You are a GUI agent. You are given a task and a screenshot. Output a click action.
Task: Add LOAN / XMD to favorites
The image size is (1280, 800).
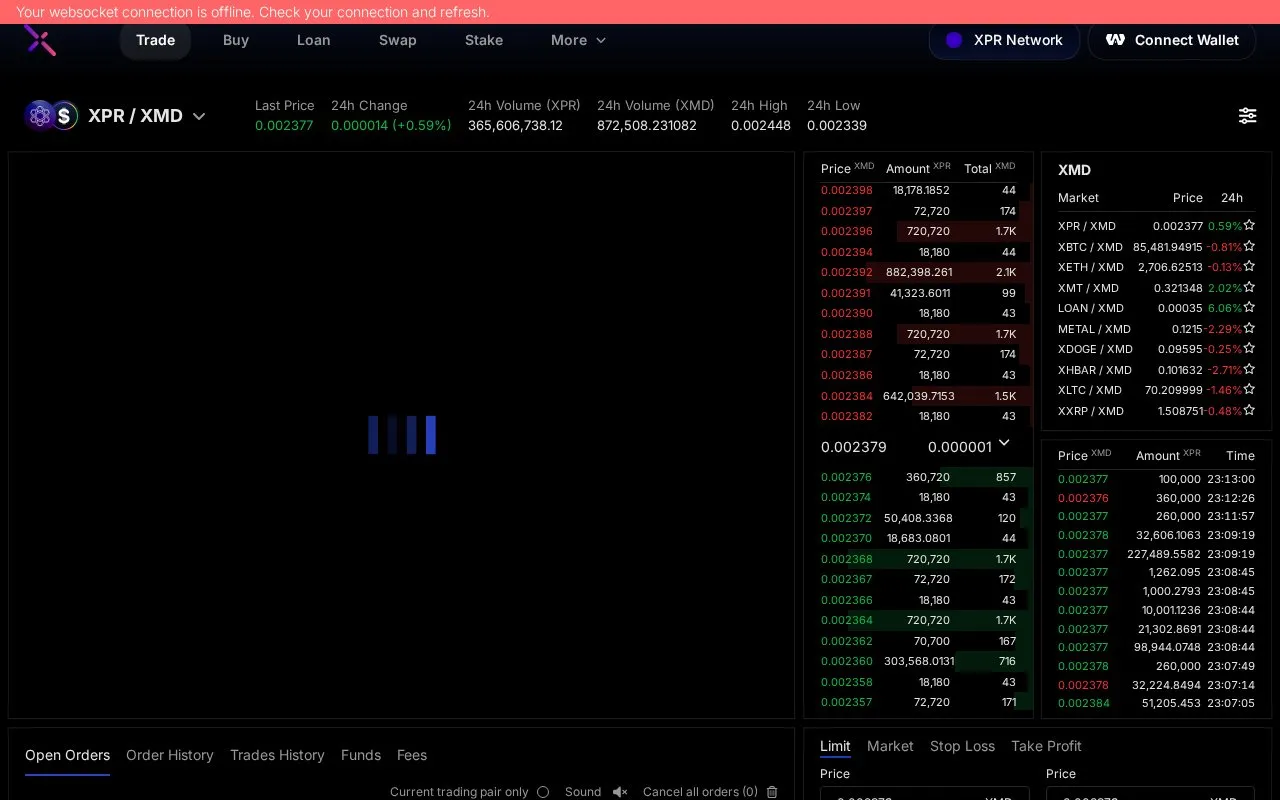(1249, 308)
